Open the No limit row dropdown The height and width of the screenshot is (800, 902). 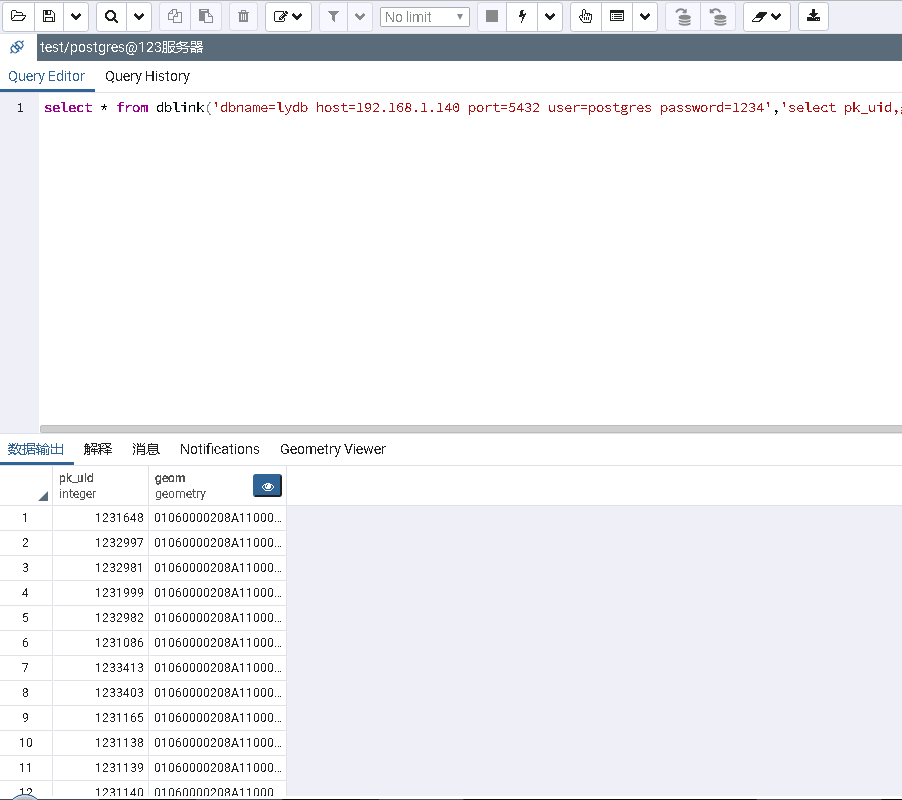coord(424,16)
